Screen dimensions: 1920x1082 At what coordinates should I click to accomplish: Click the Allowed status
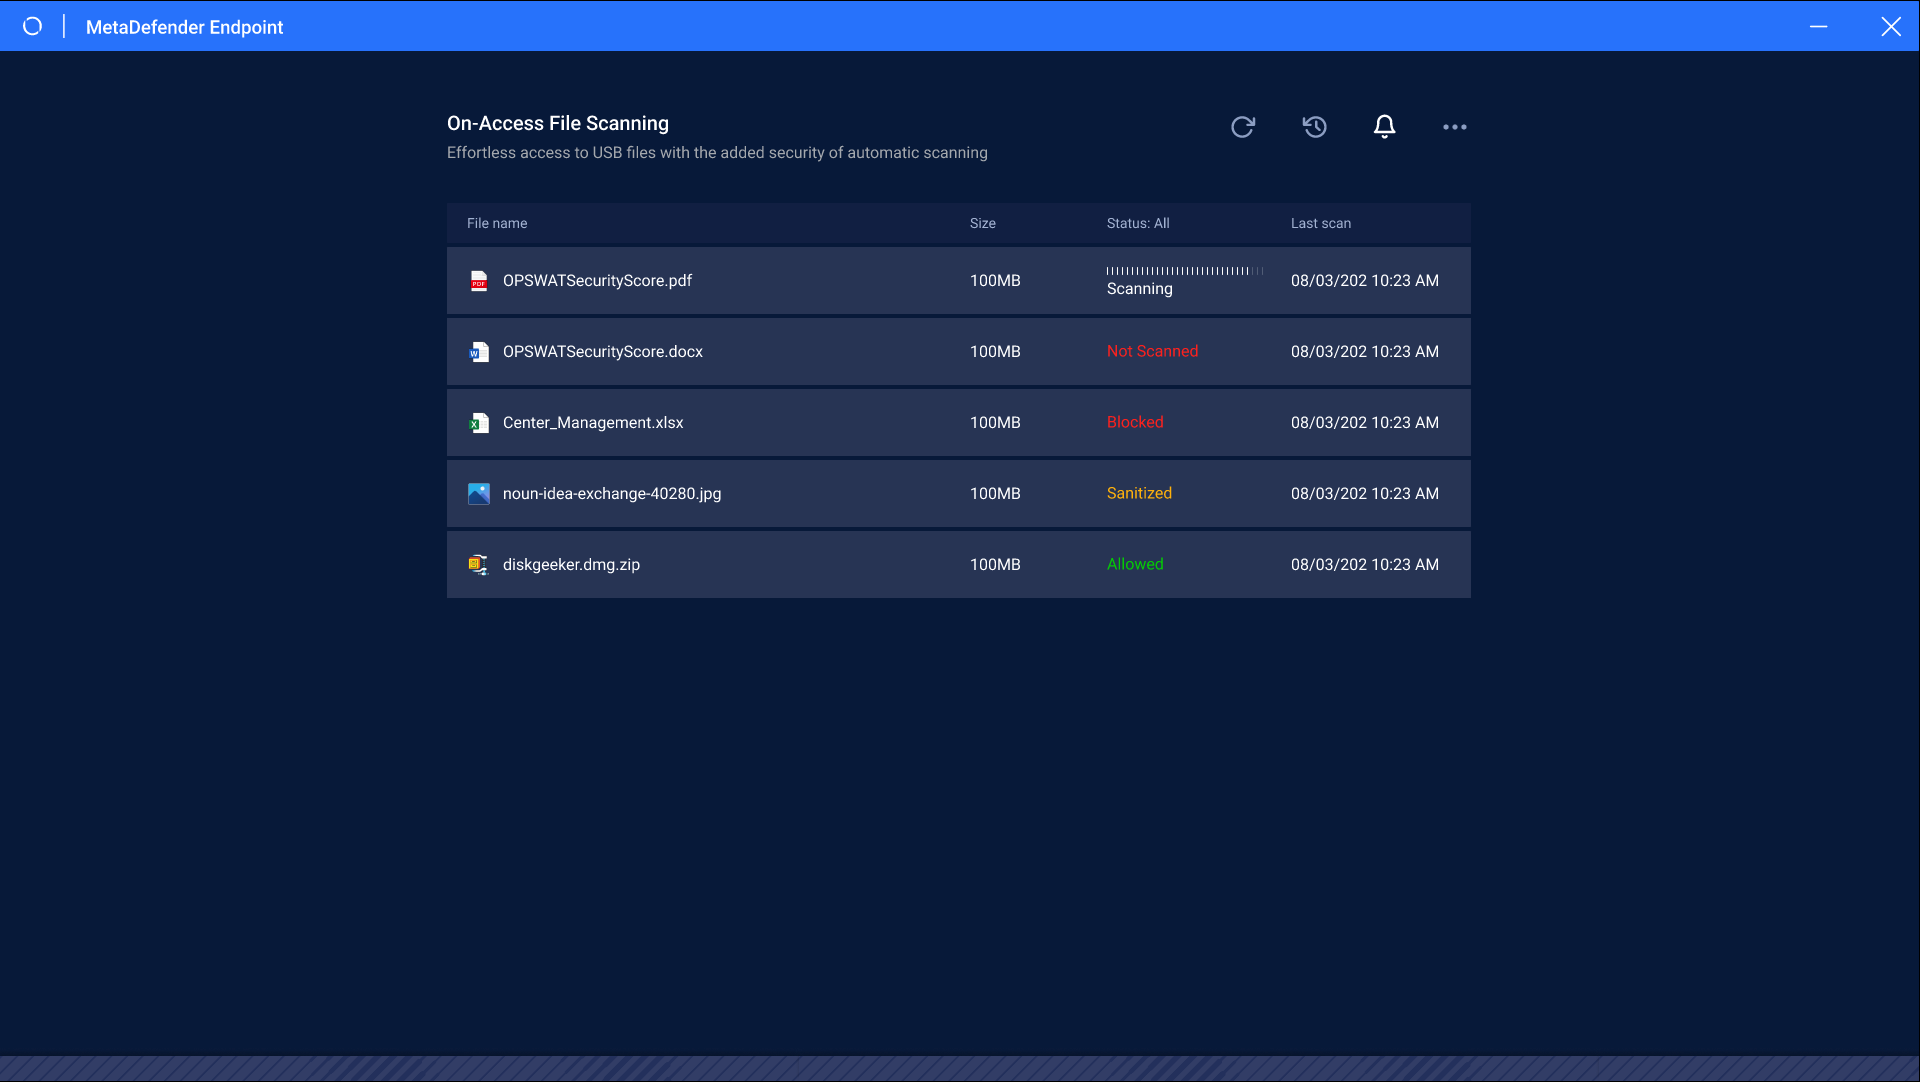(1135, 565)
